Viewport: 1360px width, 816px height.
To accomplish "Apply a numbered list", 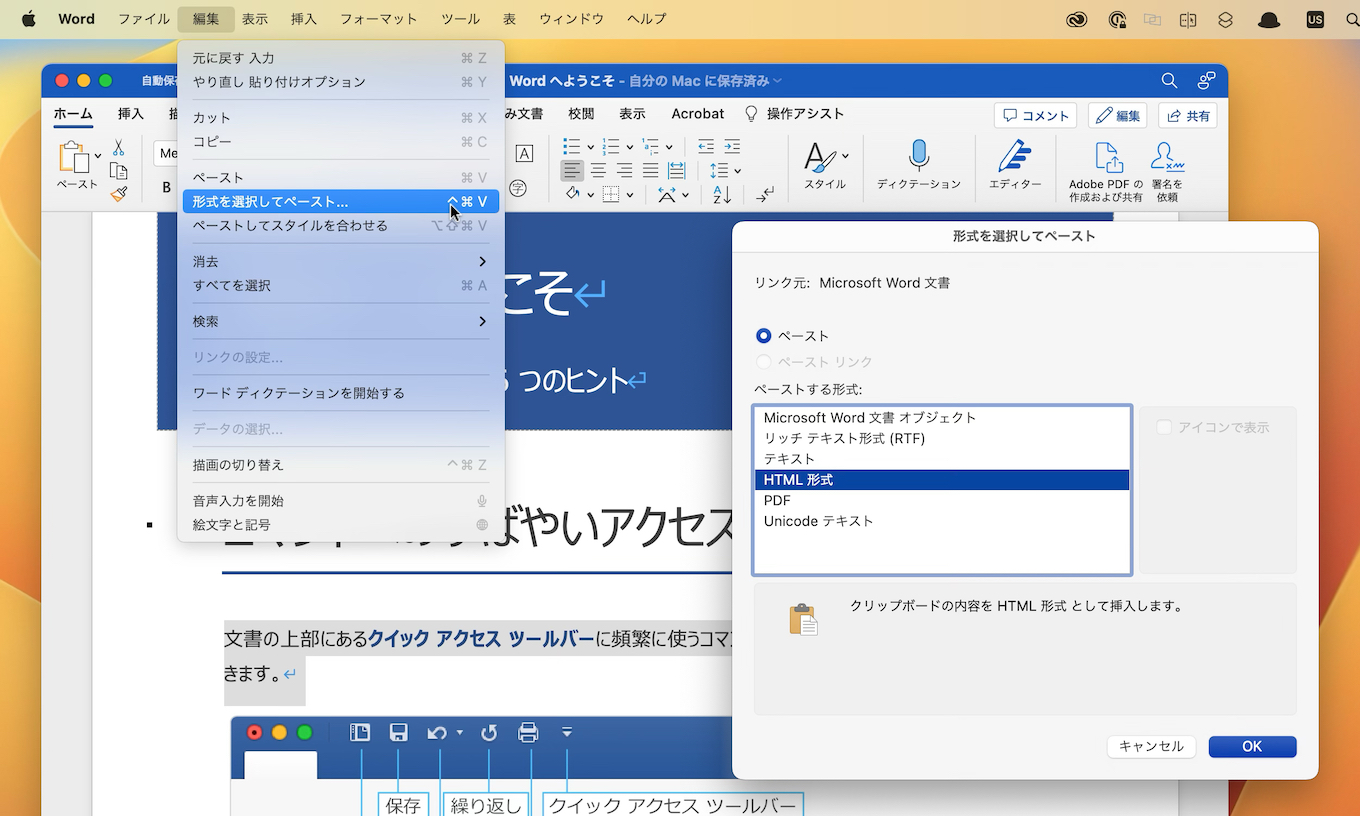I will [x=611, y=146].
